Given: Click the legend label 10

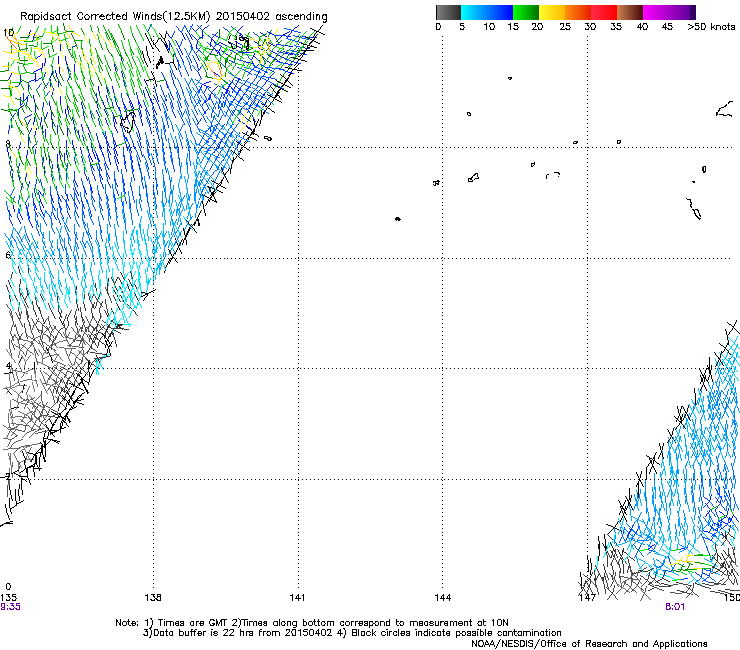Looking at the screenshot, I should [489, 27].
